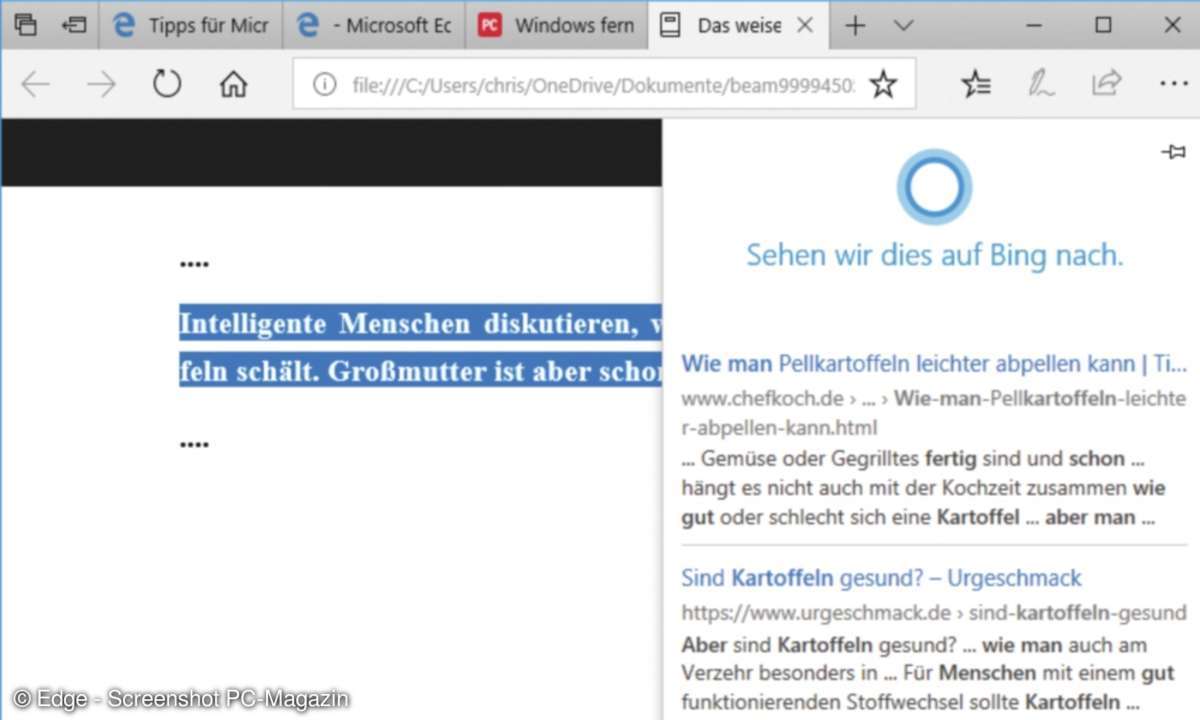The width and height of the screenshot is (1200, 720).
Task: Open 'Sind Kartoffeln gesund? – Urgeschmack' result
Action: [x=881, y=578]
